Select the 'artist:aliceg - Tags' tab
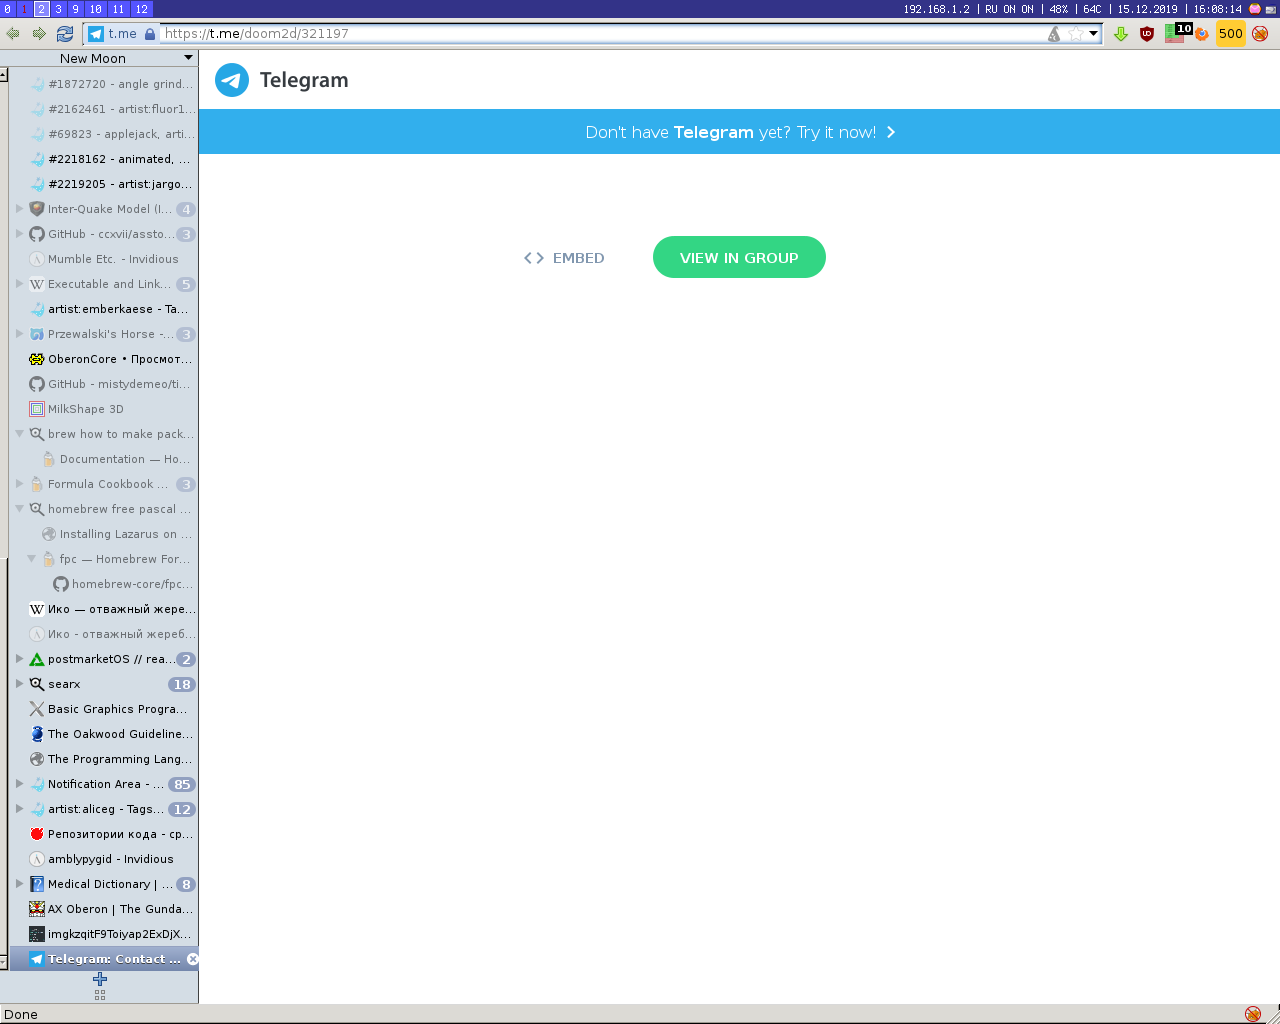 pos(104,809)
